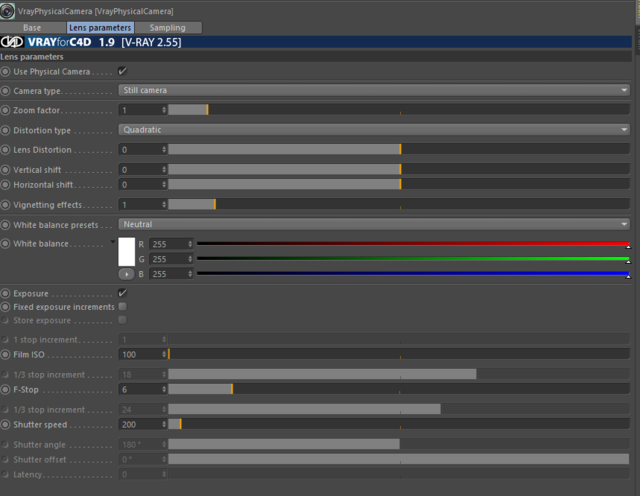Click the Vertical shift value field
Image resolution: width=640 pixels, height=496 pixels.
140,169
